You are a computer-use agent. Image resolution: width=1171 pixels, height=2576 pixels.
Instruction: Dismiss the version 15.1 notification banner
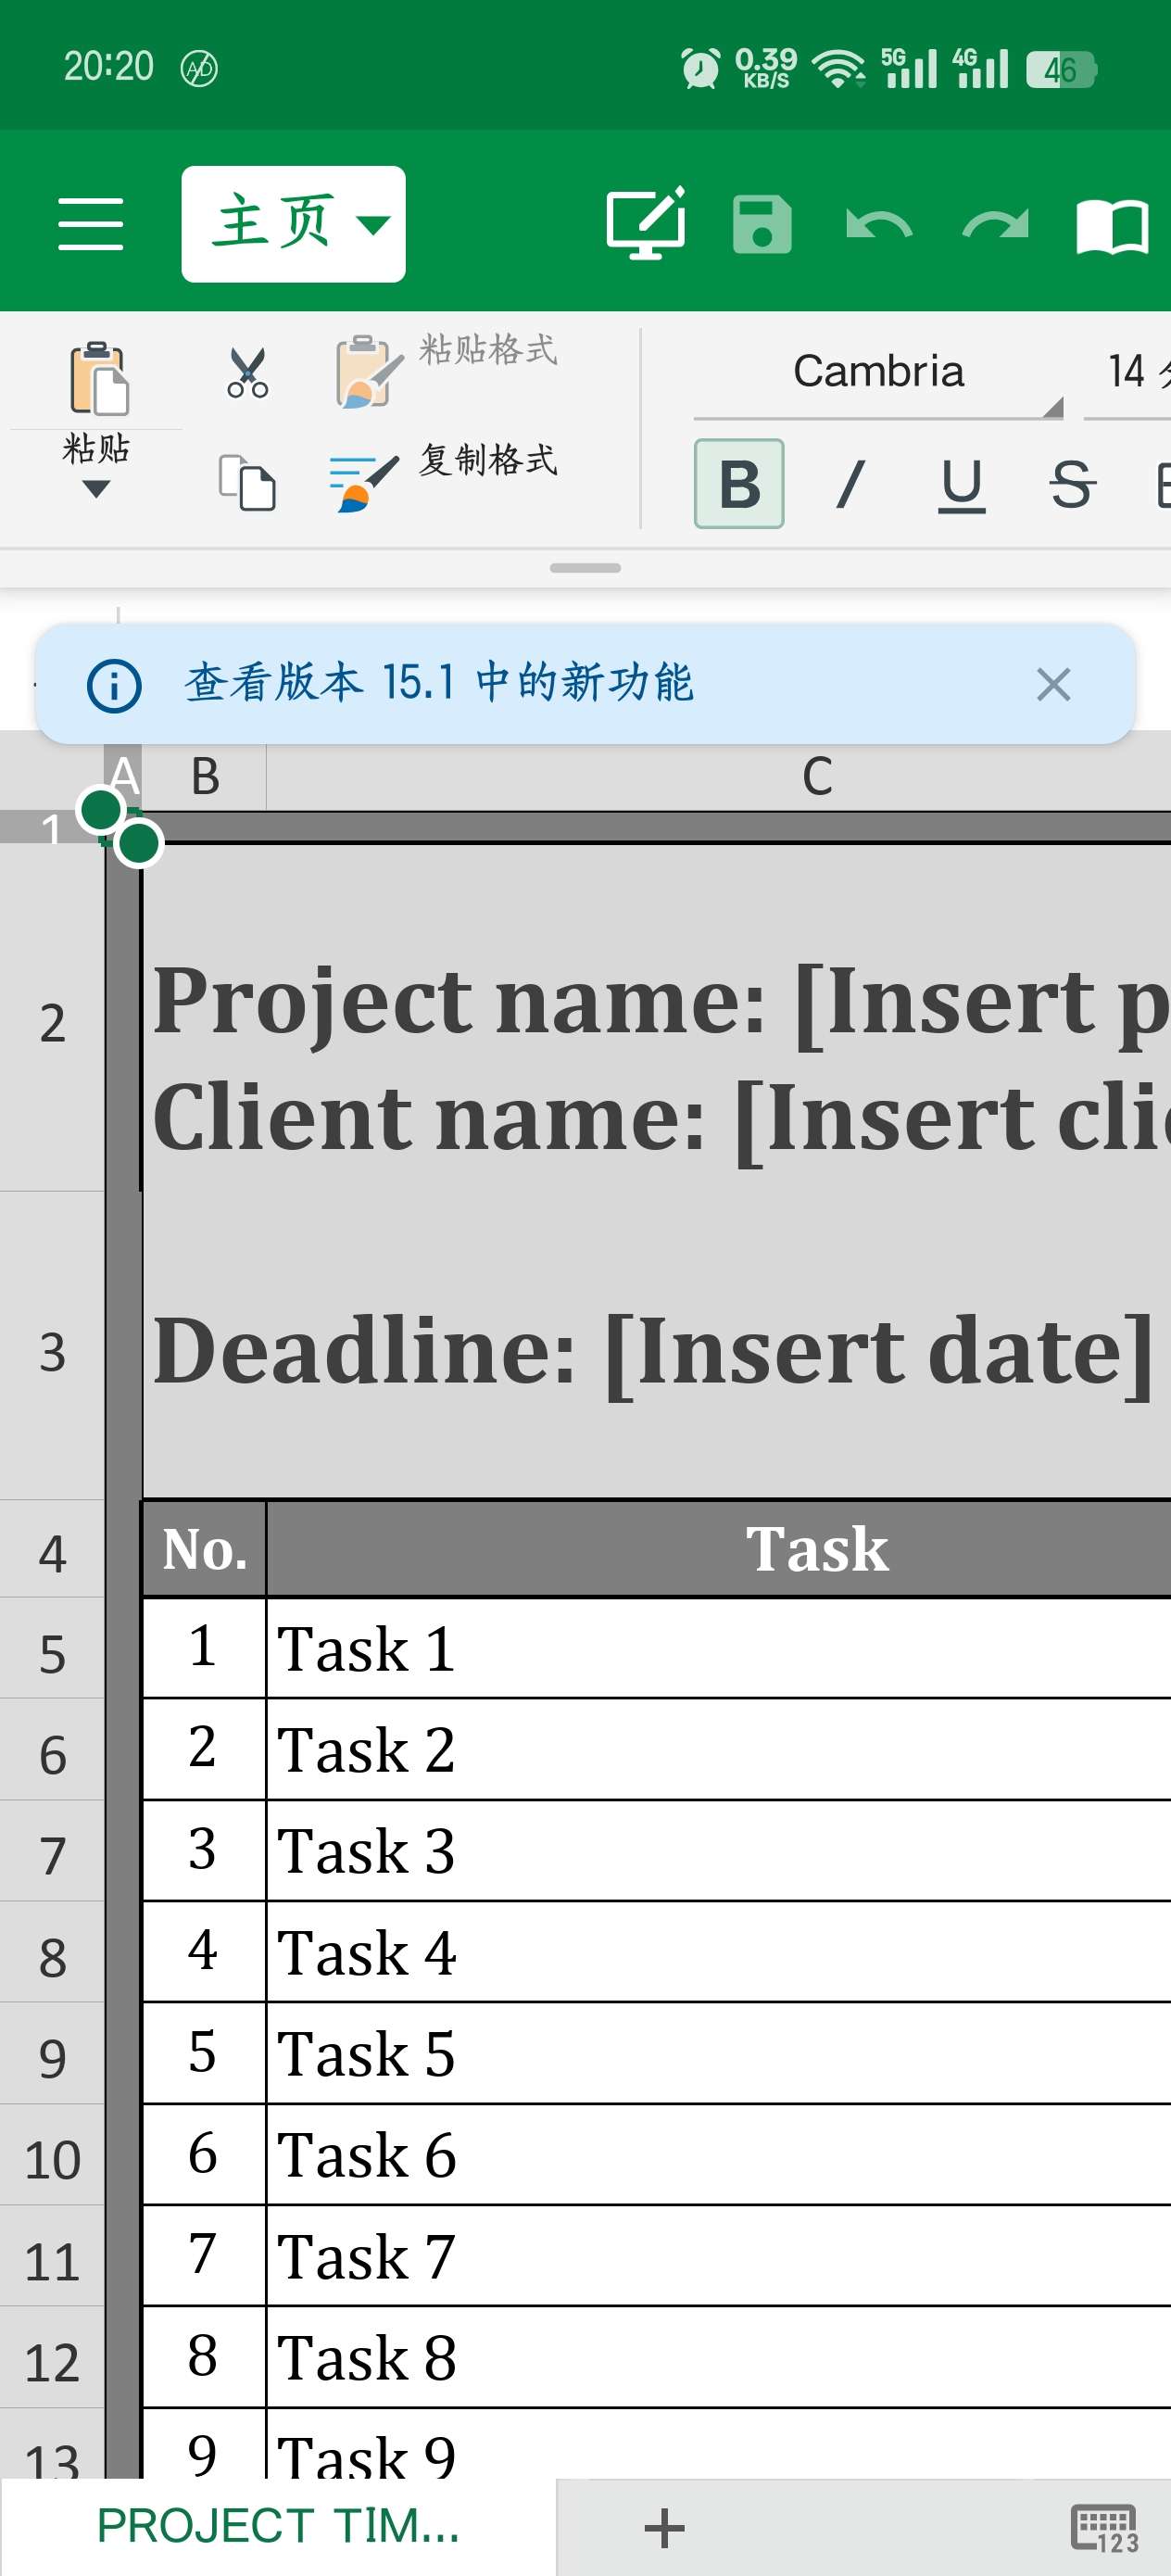tap(1053, 685)
